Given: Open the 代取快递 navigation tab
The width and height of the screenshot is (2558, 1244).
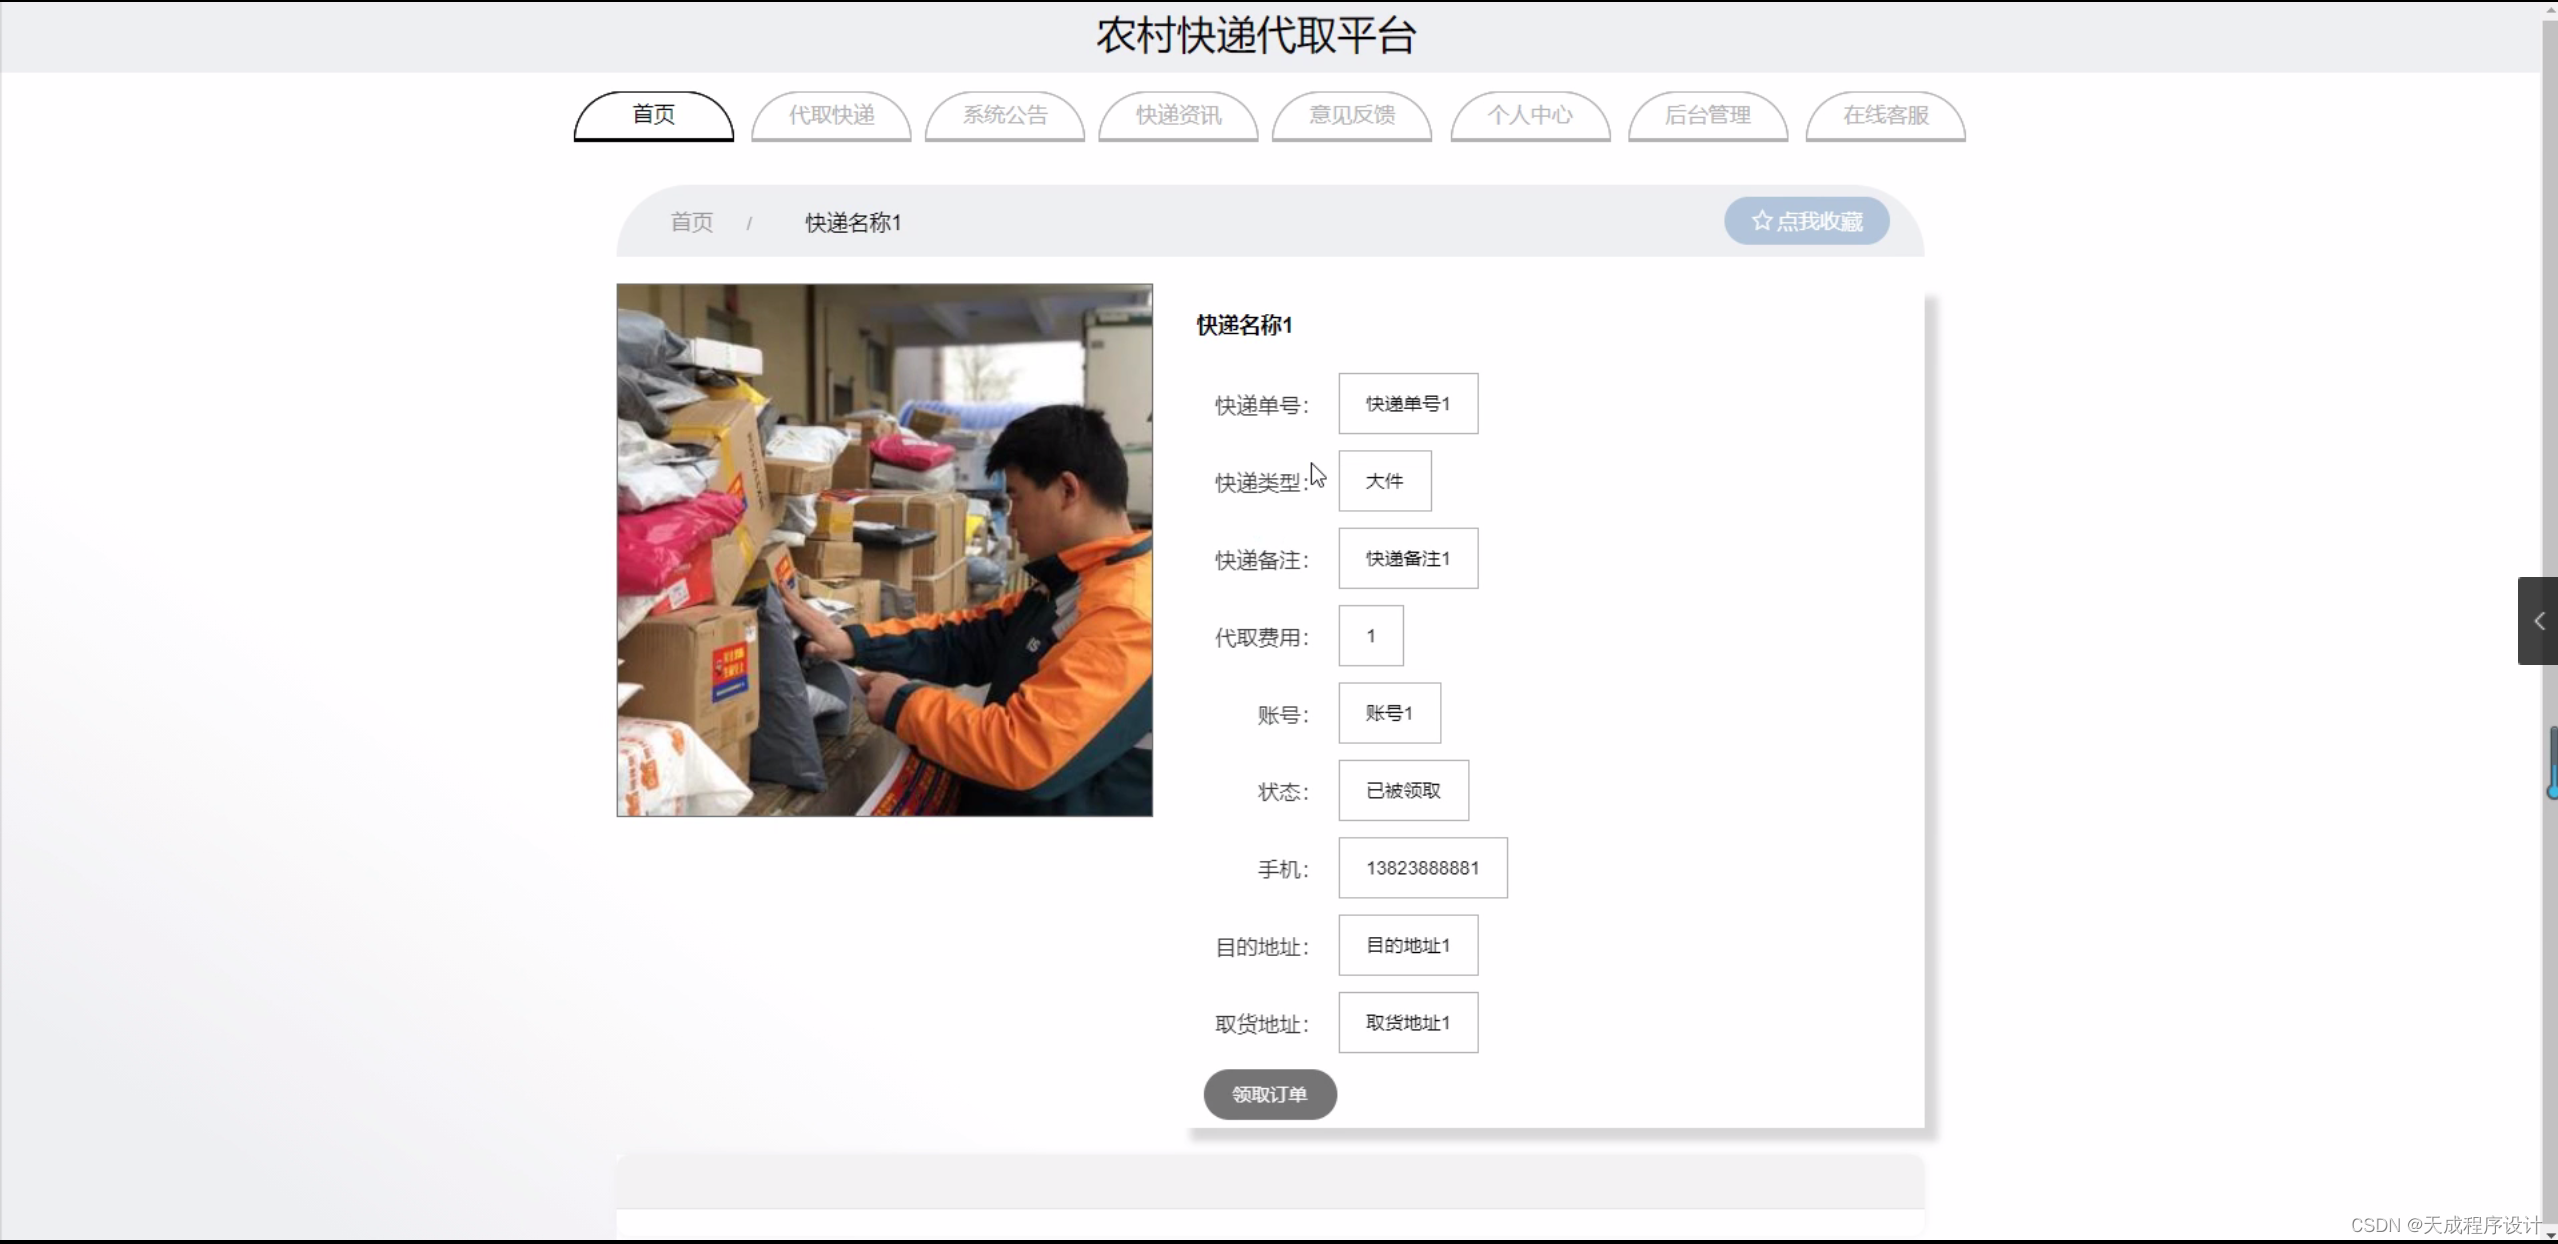Looking at the screenshot, I should point(831,116).
